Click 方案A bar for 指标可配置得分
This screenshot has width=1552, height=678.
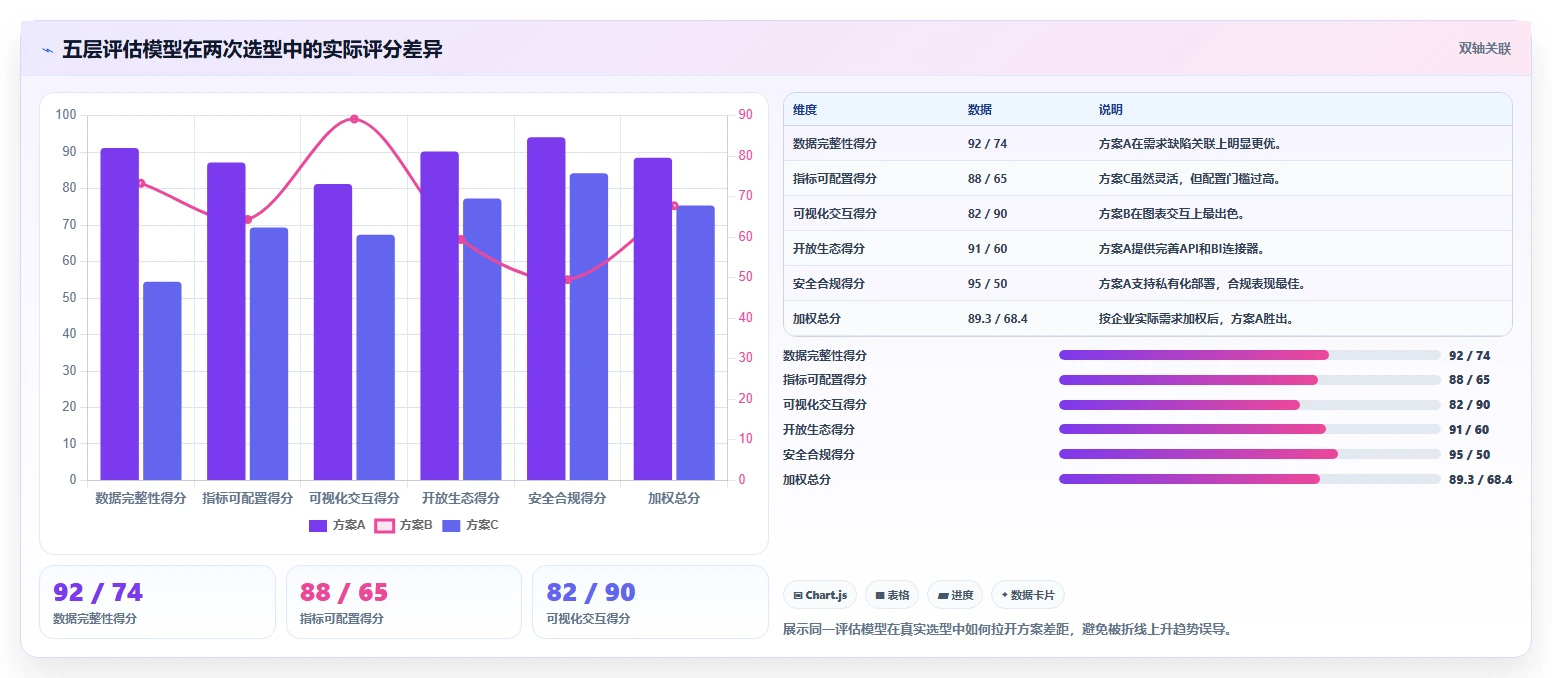(x=226, y=321)
